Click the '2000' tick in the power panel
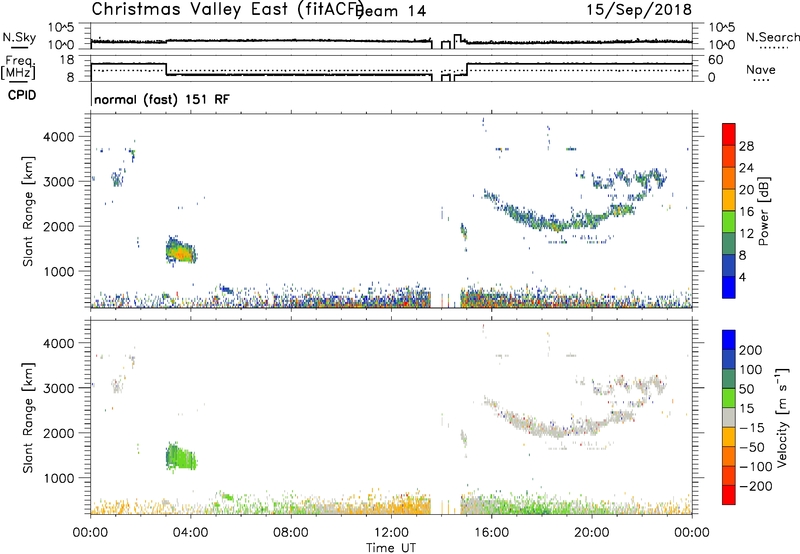800x554 pixels. click(59, 226)
